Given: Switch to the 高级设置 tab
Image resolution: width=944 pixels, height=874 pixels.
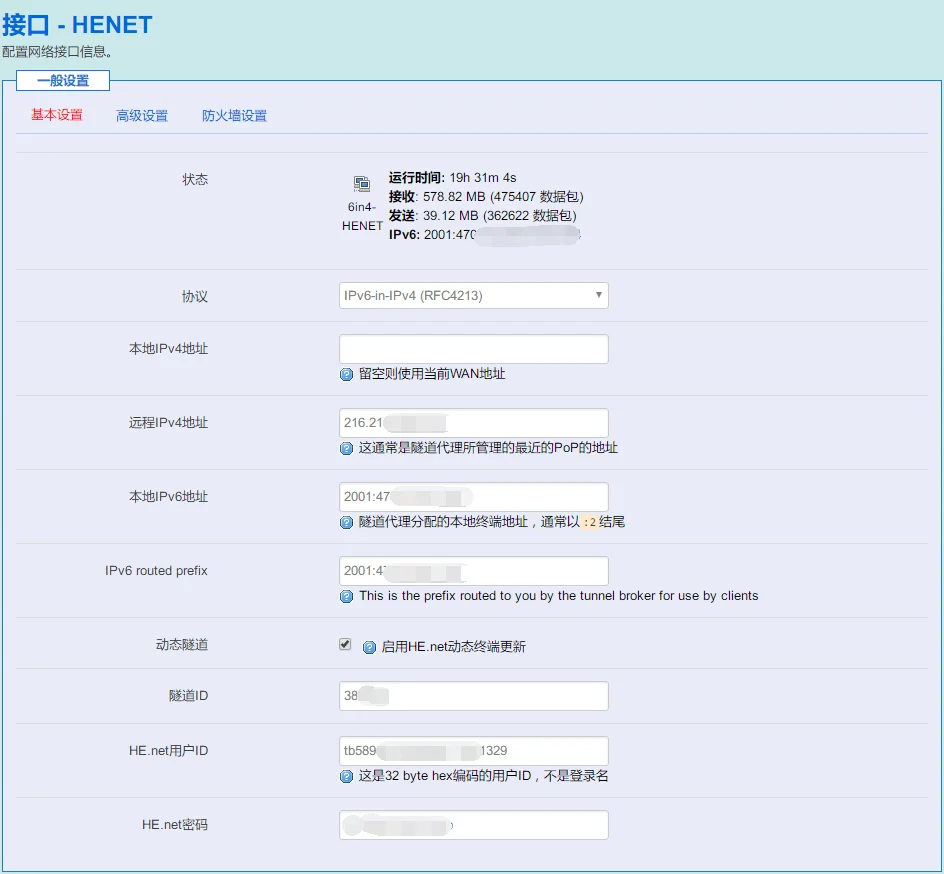Looking at the screenshot, I should (142, 116).
